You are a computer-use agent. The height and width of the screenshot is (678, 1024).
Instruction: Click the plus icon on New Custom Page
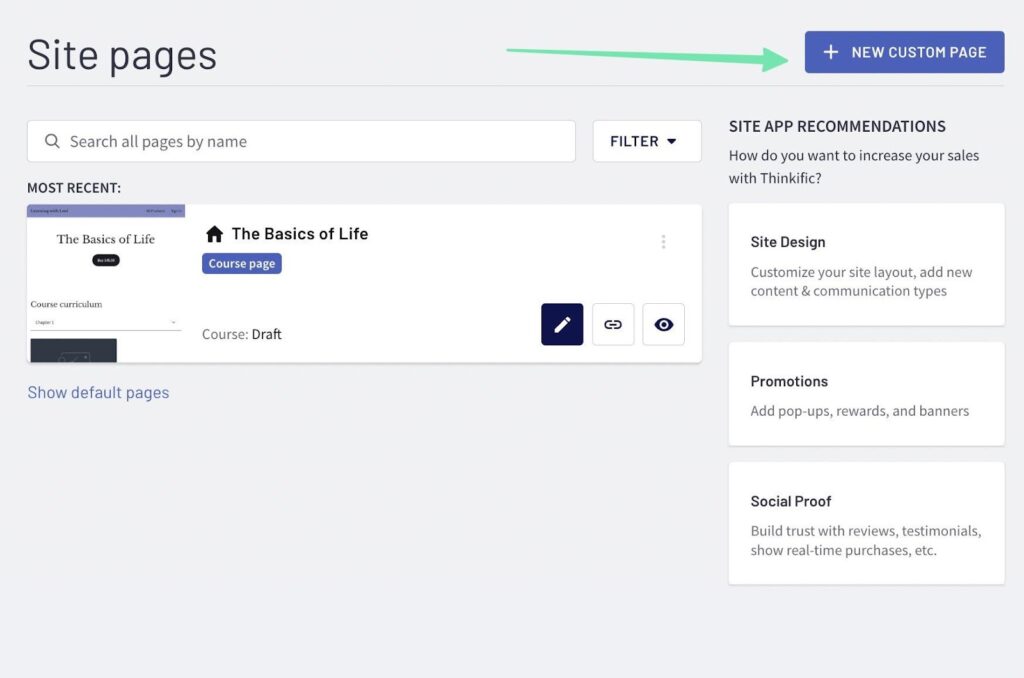click(830, 52)
